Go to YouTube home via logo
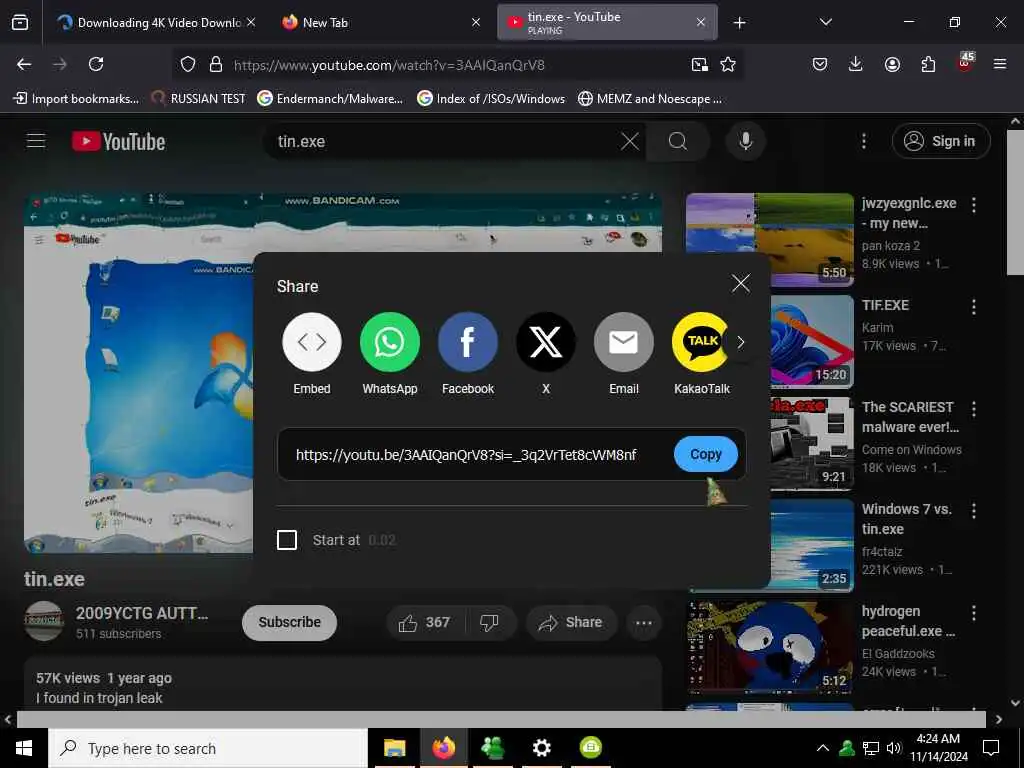The image size is (1024, 768). tap(118, 141)
